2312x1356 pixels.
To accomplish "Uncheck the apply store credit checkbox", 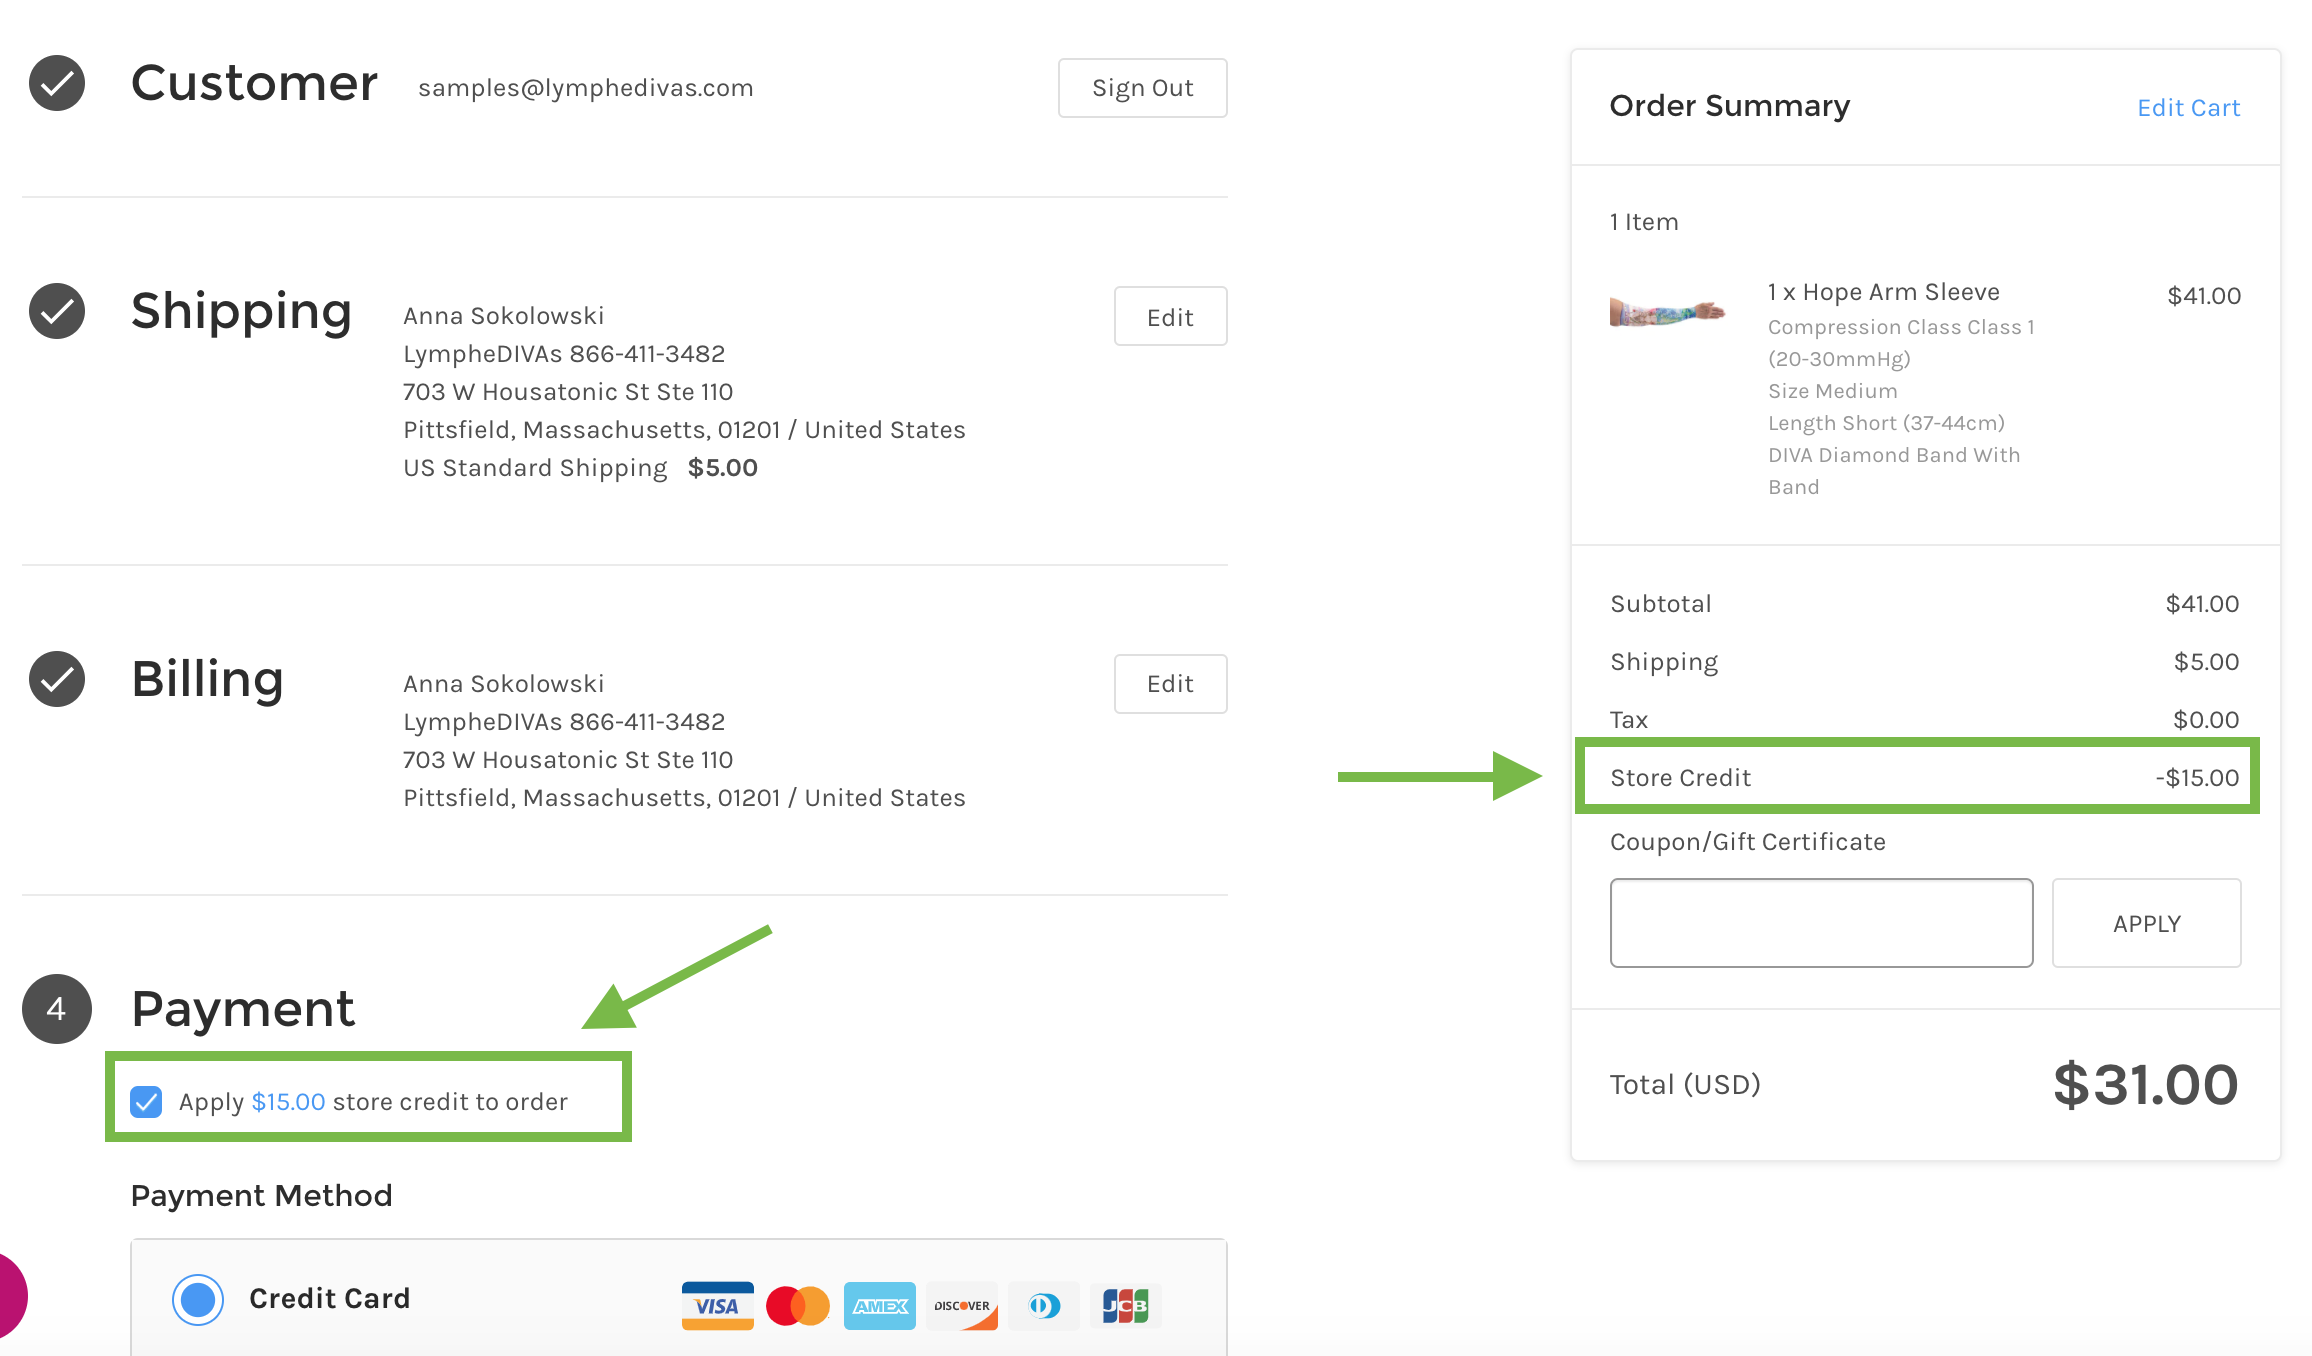I will (x=146, y=1101).
